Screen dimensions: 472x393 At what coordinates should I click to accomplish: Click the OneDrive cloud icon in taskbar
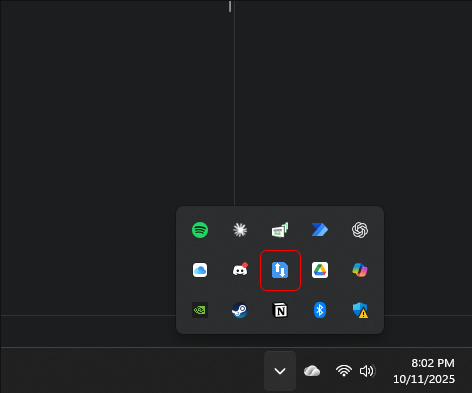[312, 371]
